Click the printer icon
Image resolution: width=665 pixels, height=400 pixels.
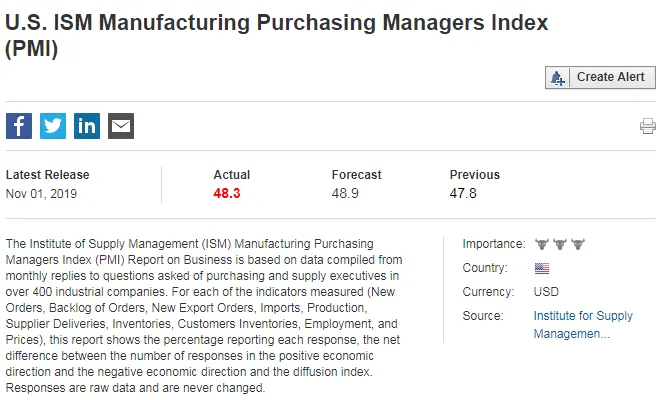[648, 126]
